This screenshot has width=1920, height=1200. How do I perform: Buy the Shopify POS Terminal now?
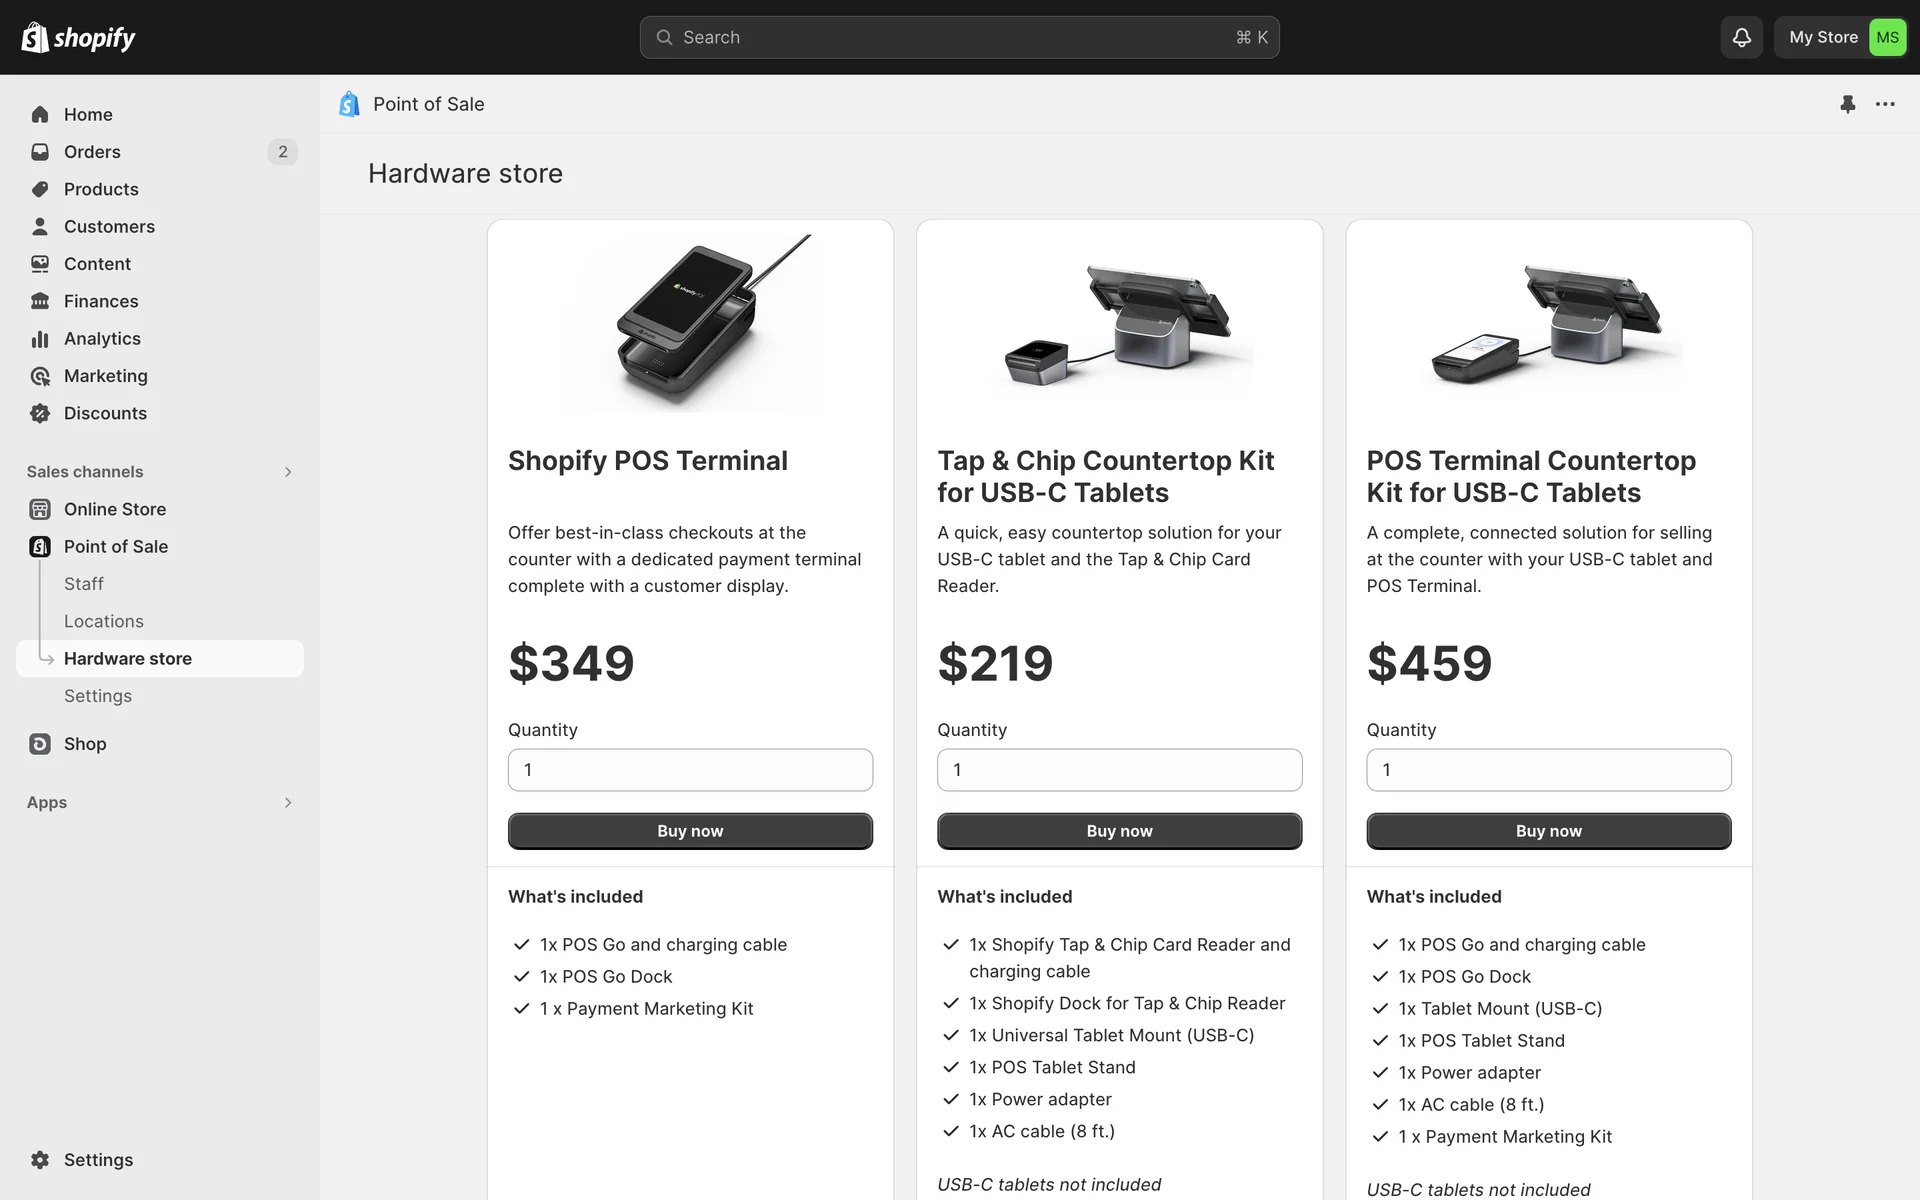click(690, 831)
